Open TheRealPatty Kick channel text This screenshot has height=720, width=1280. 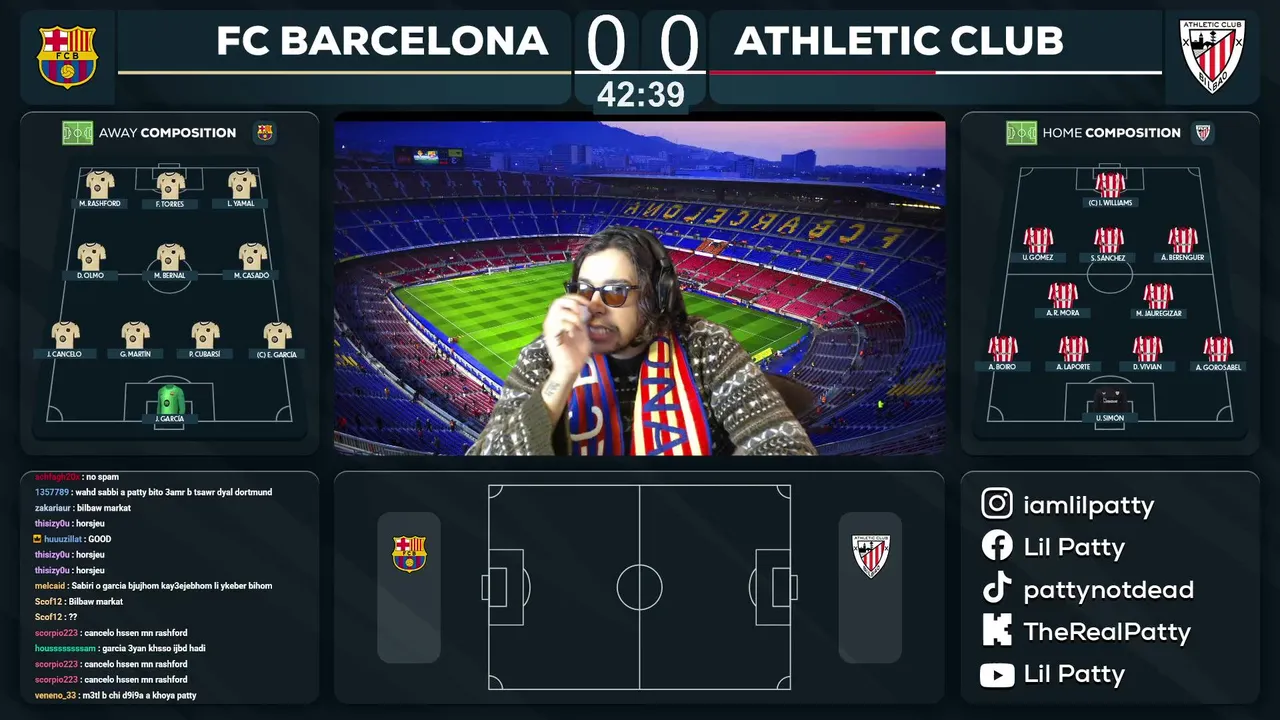click(1107, 631)
